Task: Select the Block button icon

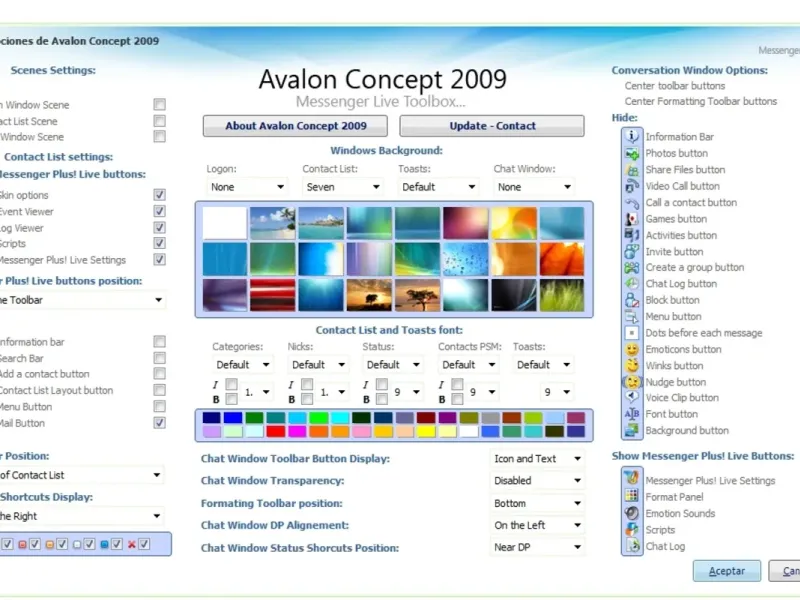Action: click(x=632, y=300)
